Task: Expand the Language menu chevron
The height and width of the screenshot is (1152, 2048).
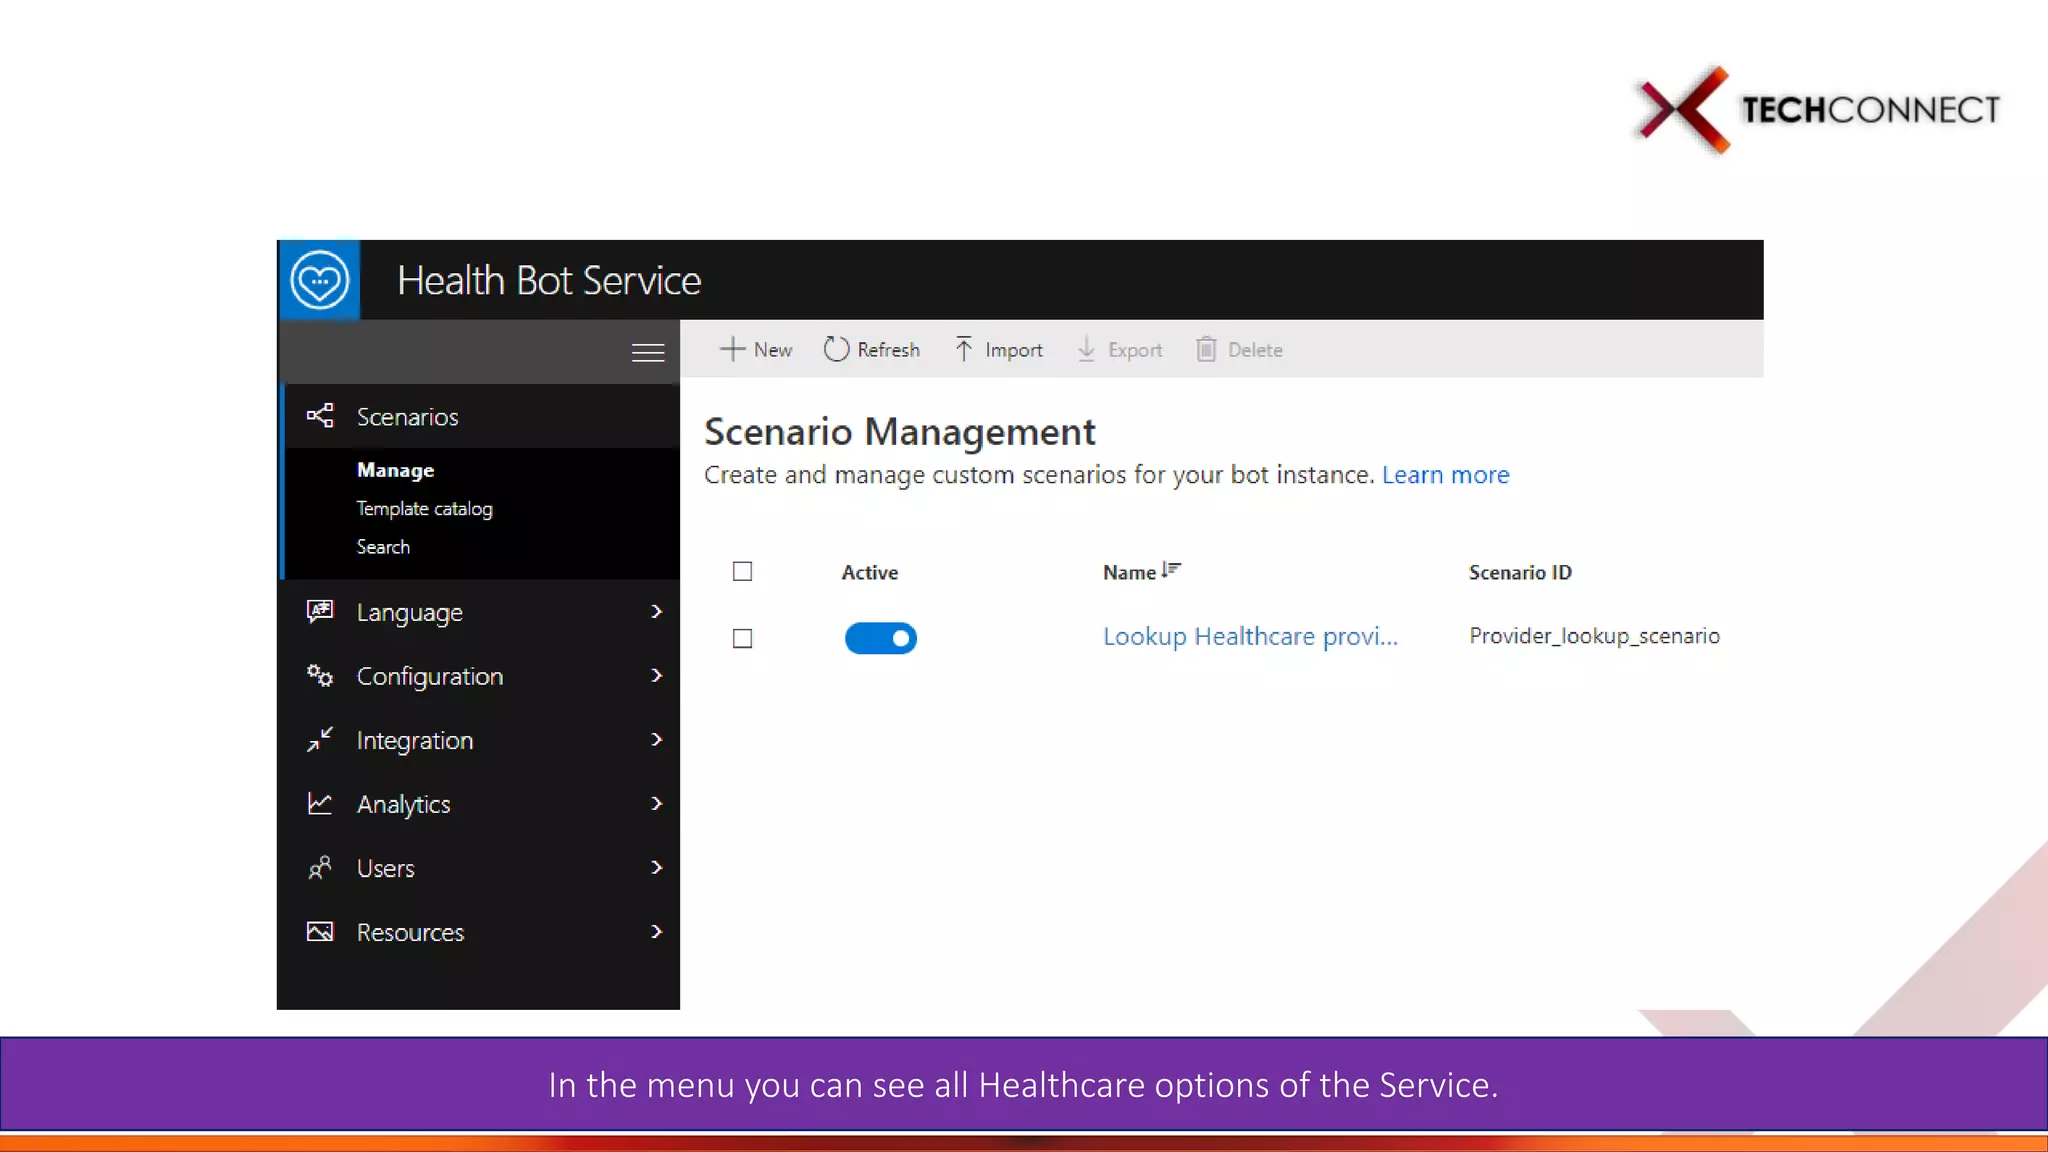Action: pyautogui.click(x=656, y=611)
